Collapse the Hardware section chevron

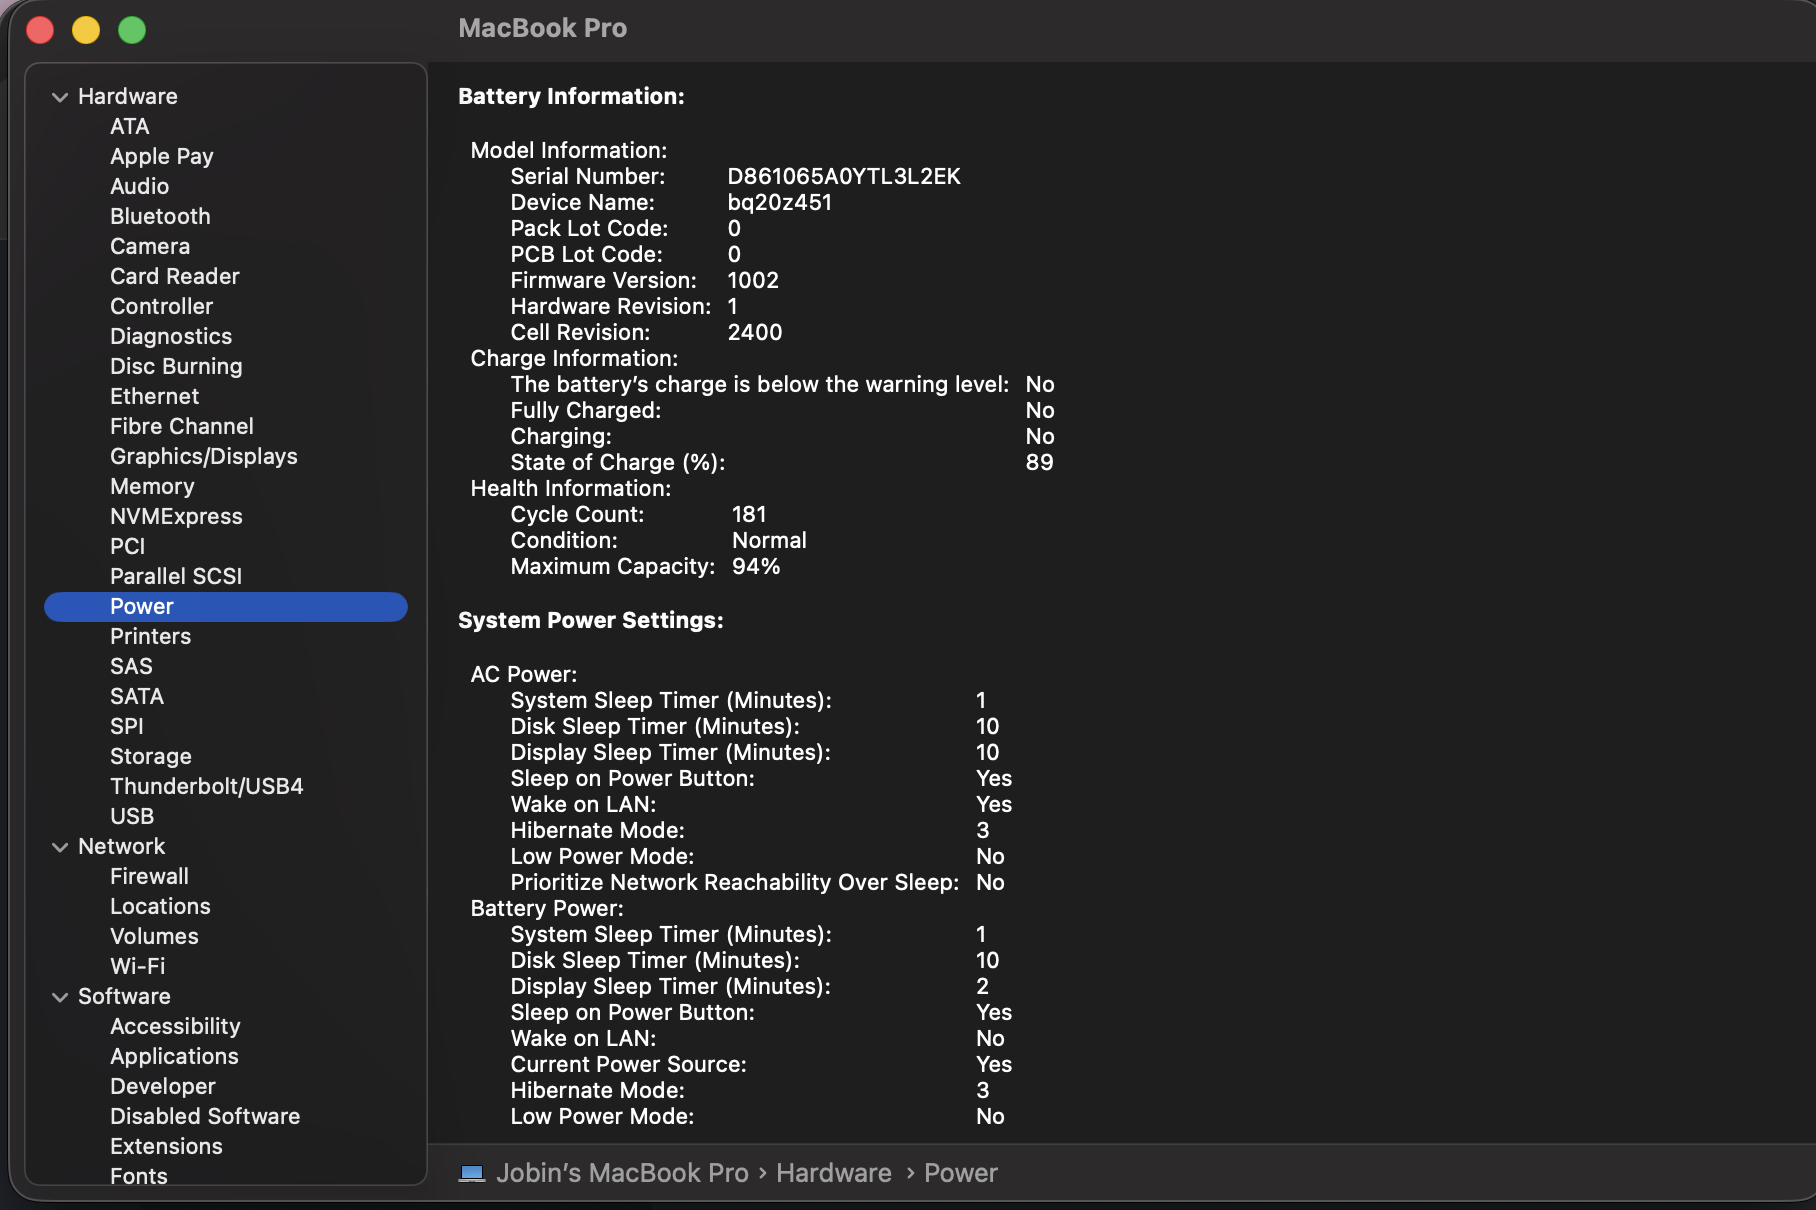coord(60,97)
